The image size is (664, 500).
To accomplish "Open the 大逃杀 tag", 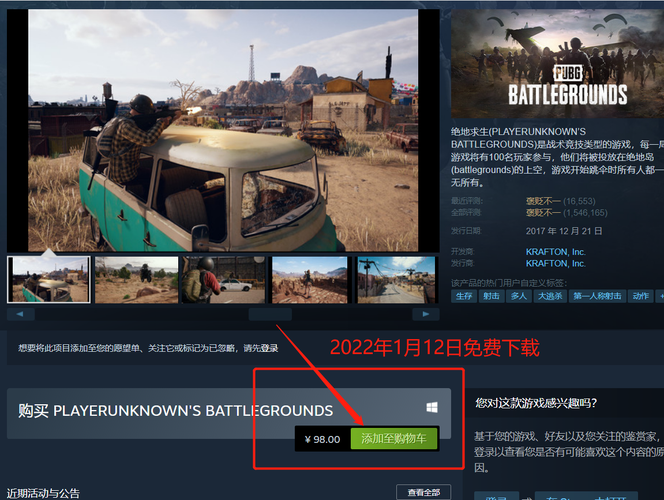I will pos(550,296).
